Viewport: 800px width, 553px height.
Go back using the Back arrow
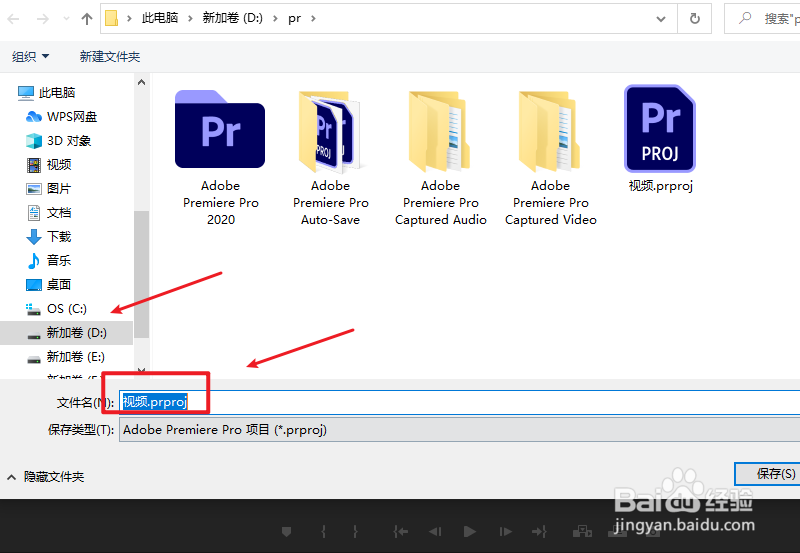13,19
